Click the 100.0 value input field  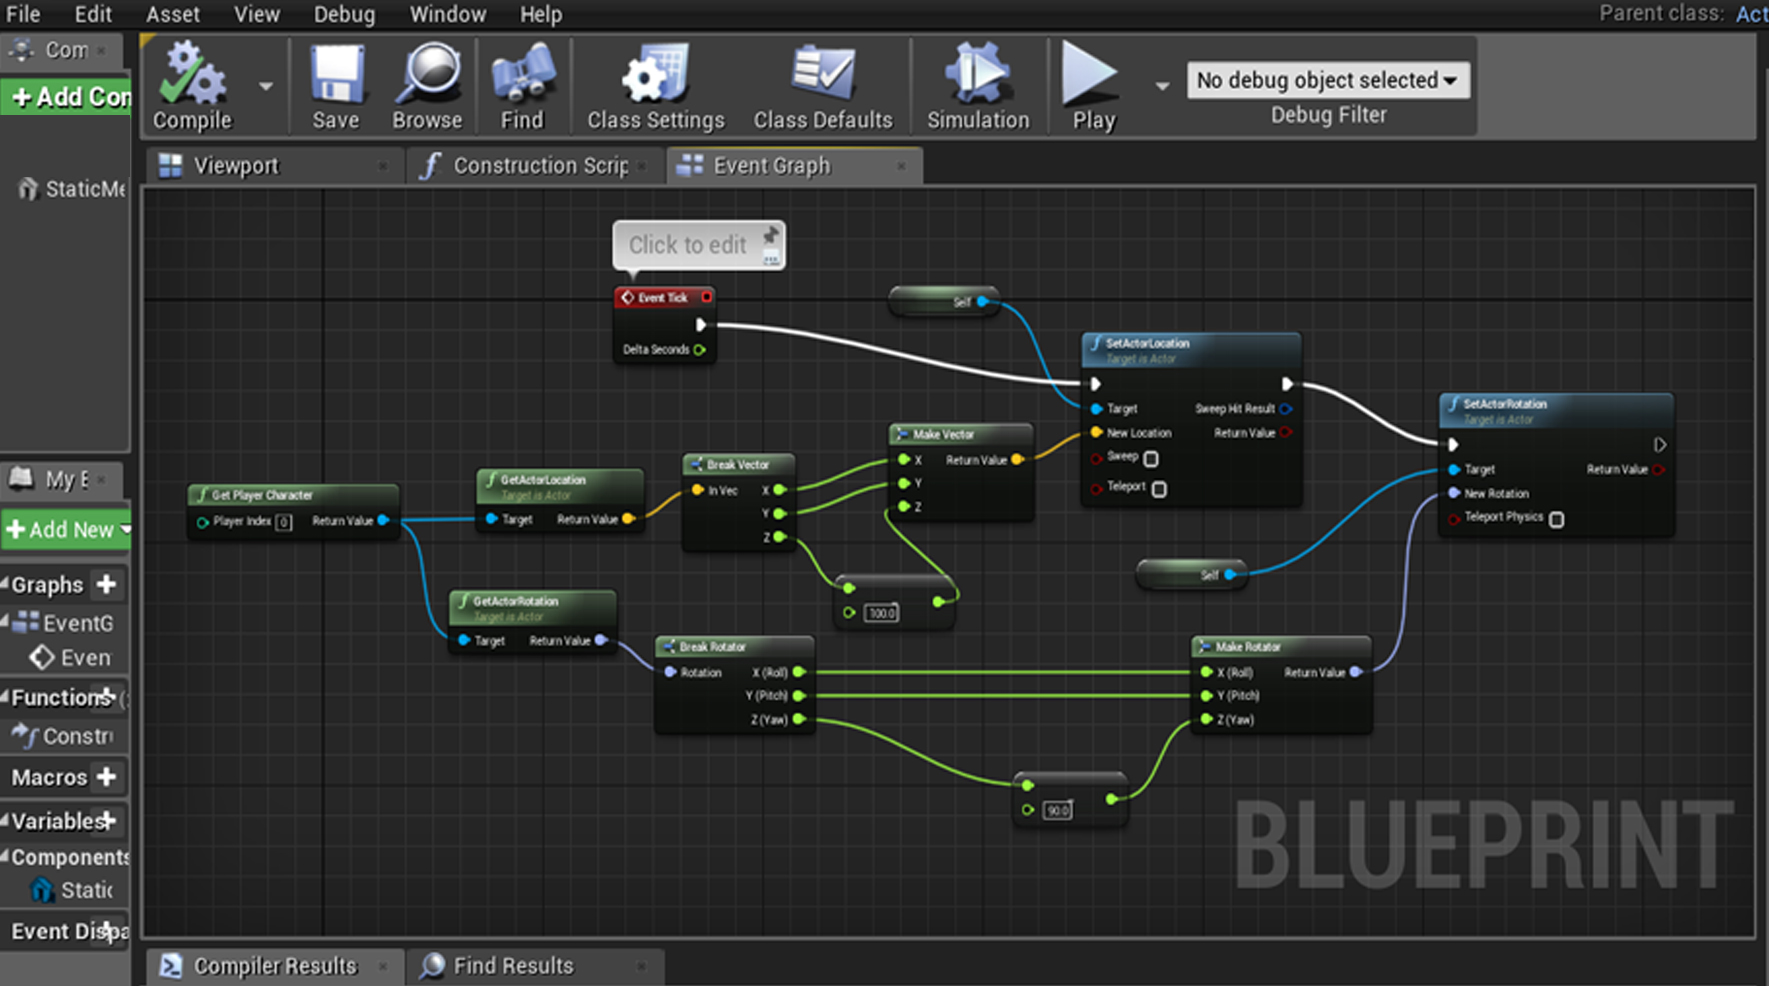tap(881, 613)
